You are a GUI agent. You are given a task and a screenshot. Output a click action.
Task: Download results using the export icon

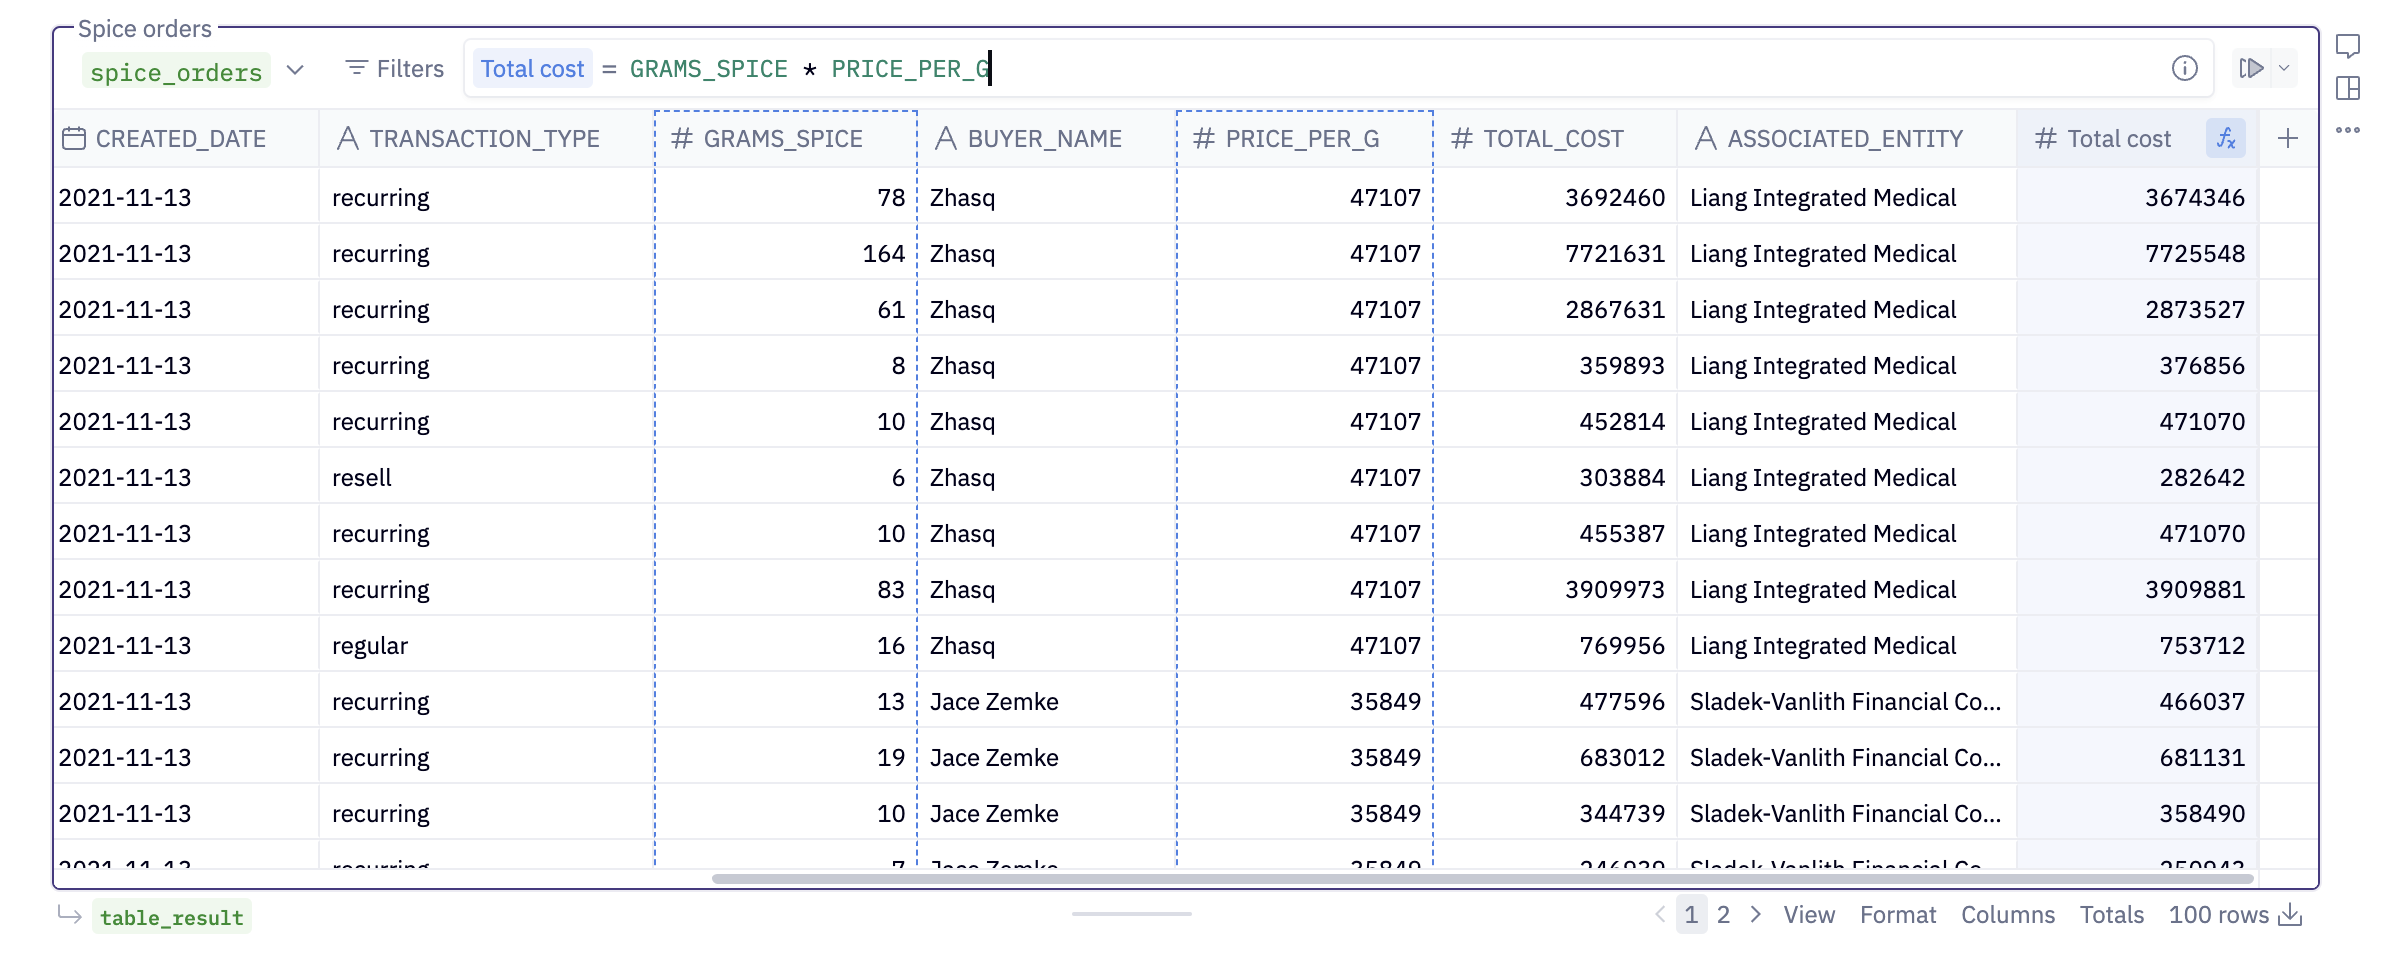pyautogui.click(x=2290, y=915)
